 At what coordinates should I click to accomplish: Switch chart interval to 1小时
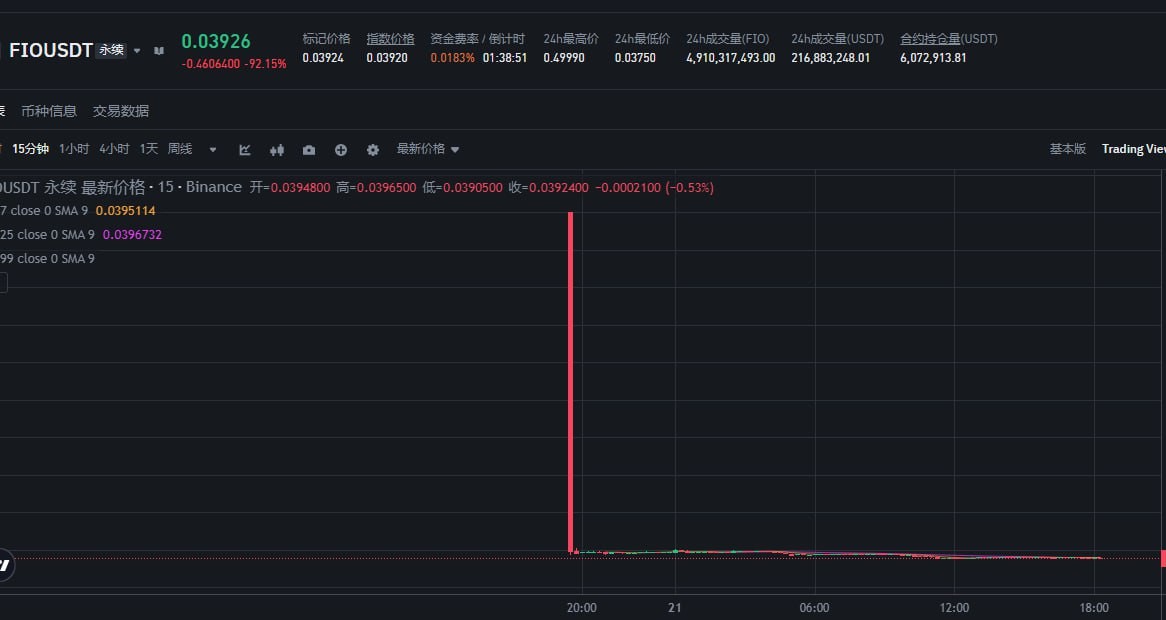[x=74, y=149]
